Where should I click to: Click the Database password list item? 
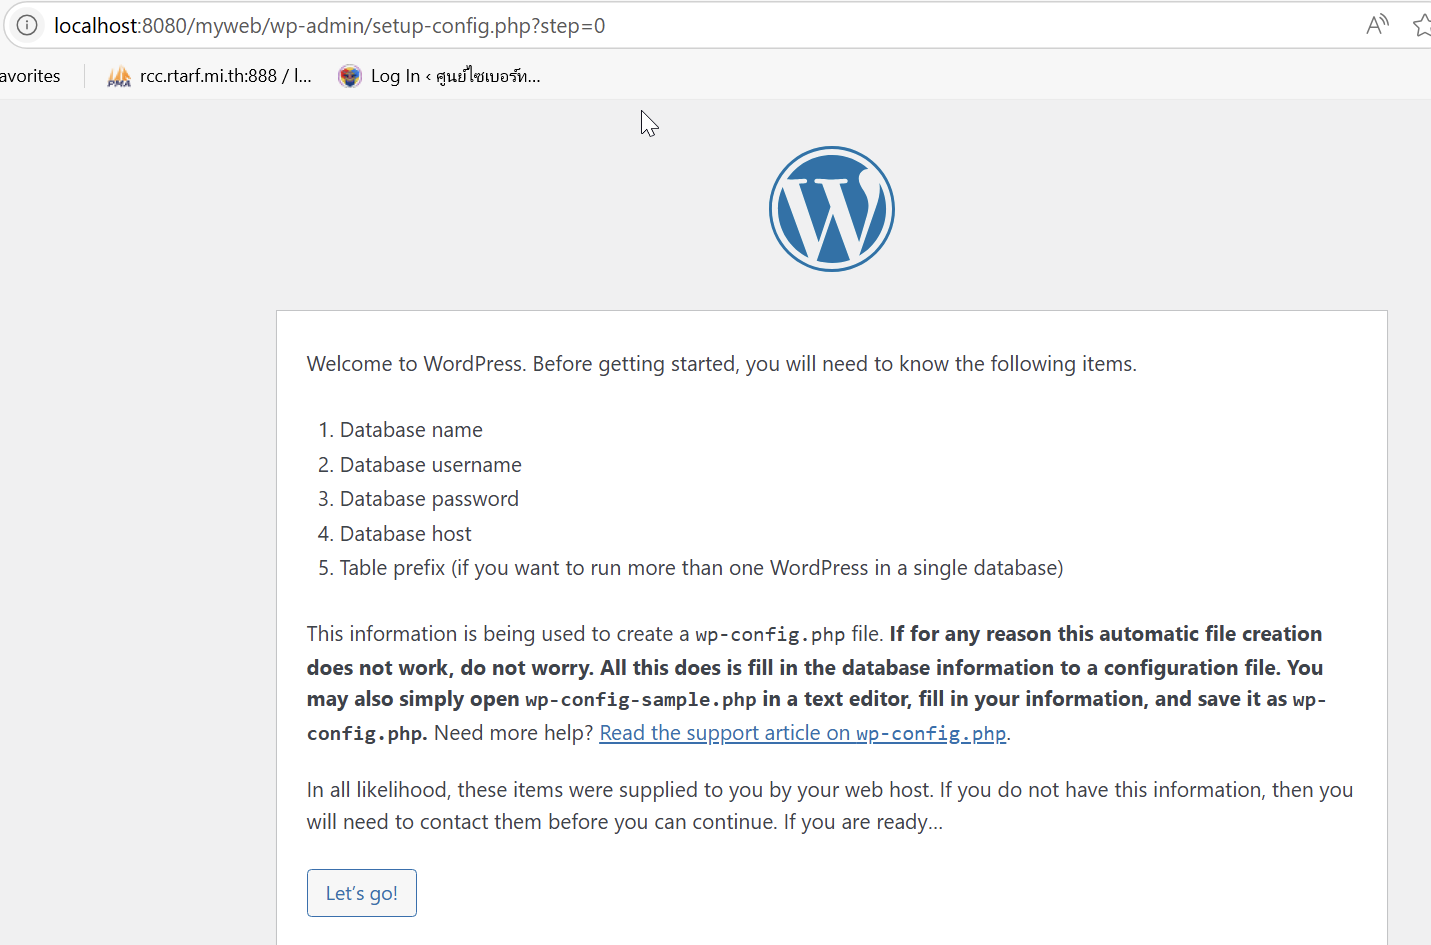(429, 499)
